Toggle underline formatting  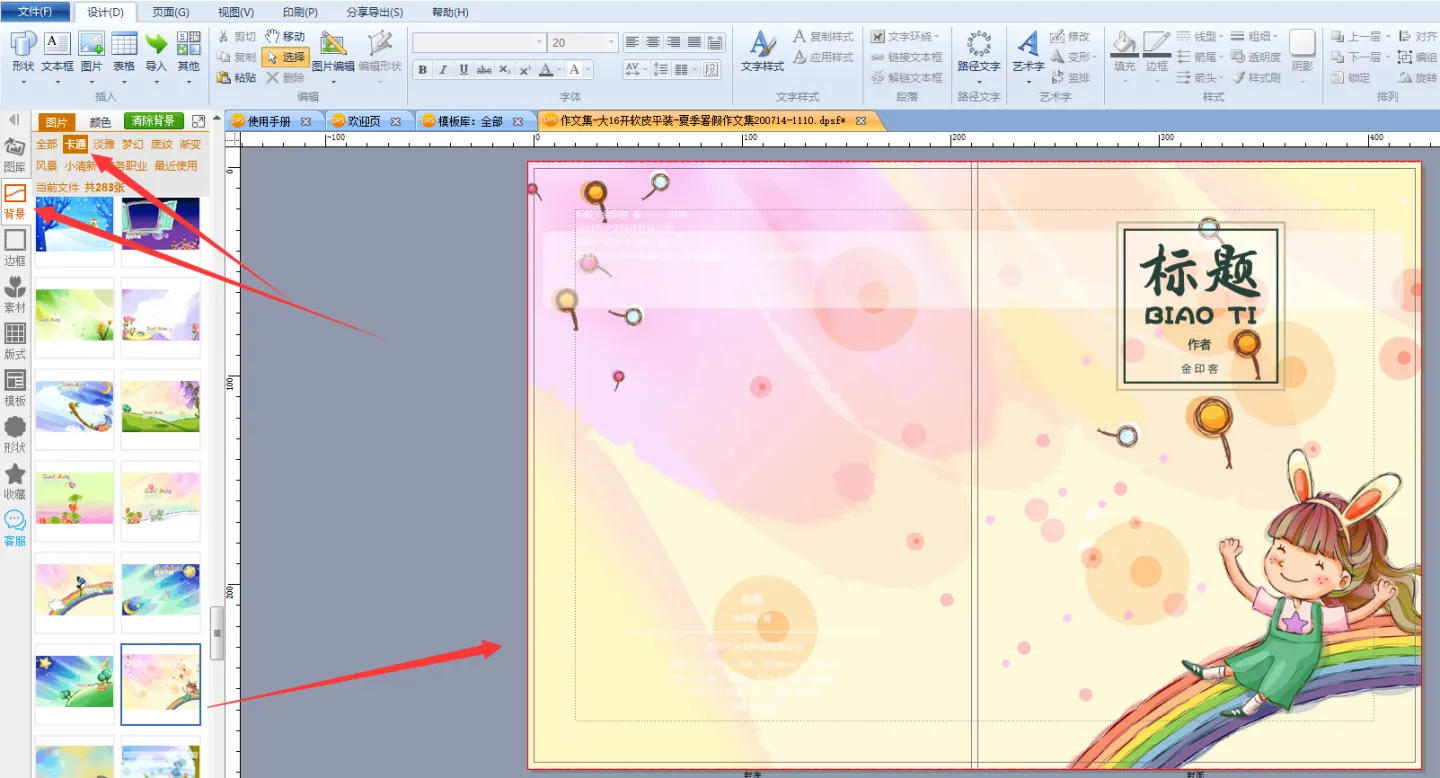pos(463,70)
